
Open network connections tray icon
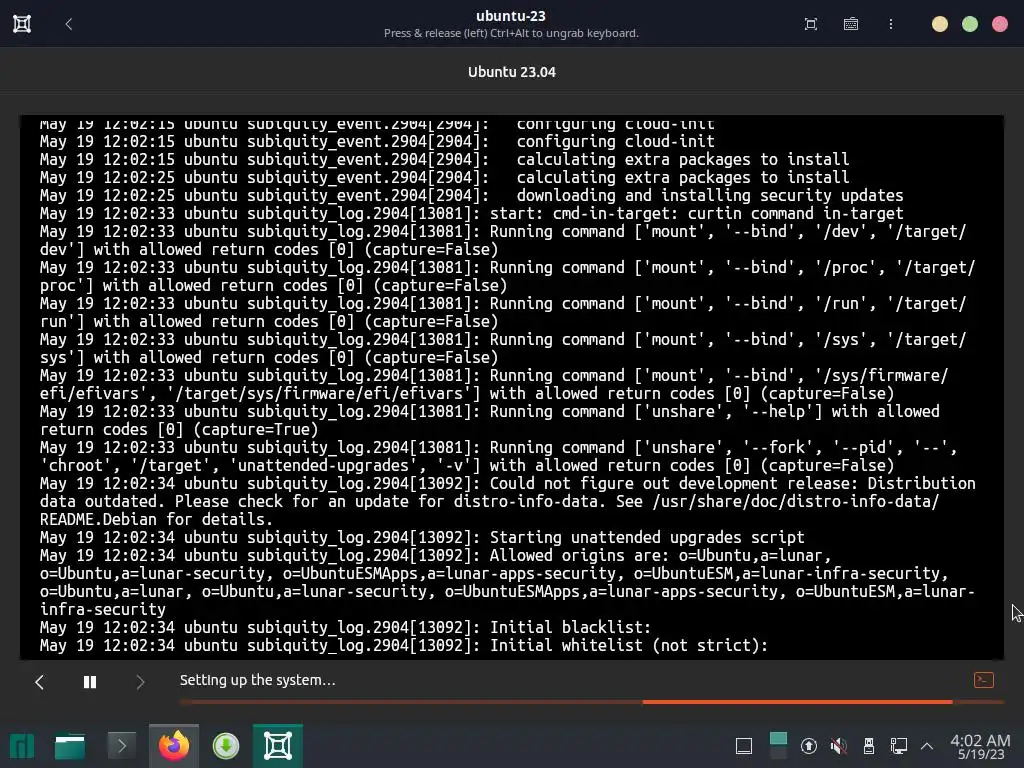(x=899, y=746)
